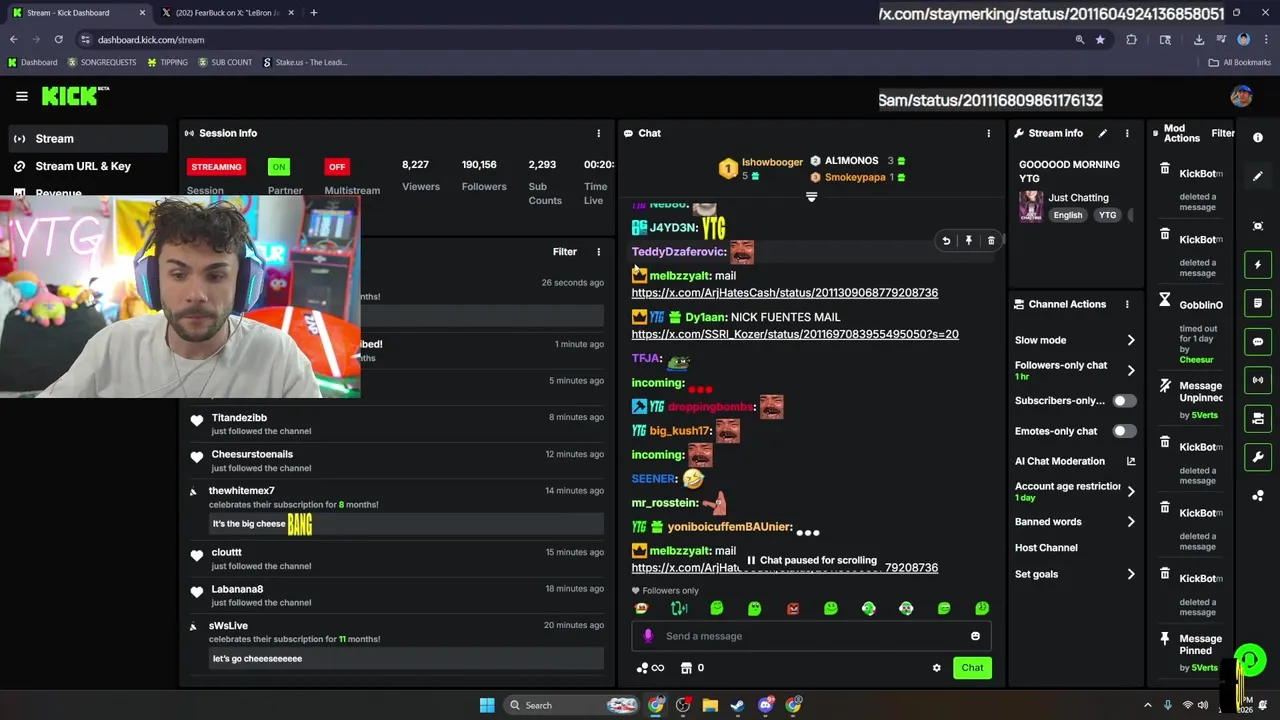The height and width of the screenshot is (720, 1280).
Task: Toggle Emotes-only chat switch
Action: pyautogui.click(x=1125, y=431)
